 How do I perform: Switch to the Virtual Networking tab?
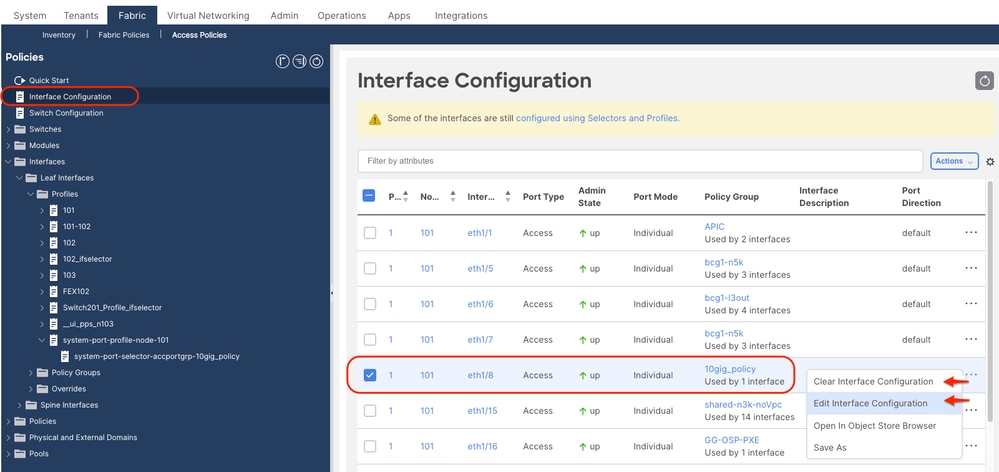click(x=208, y=15)
